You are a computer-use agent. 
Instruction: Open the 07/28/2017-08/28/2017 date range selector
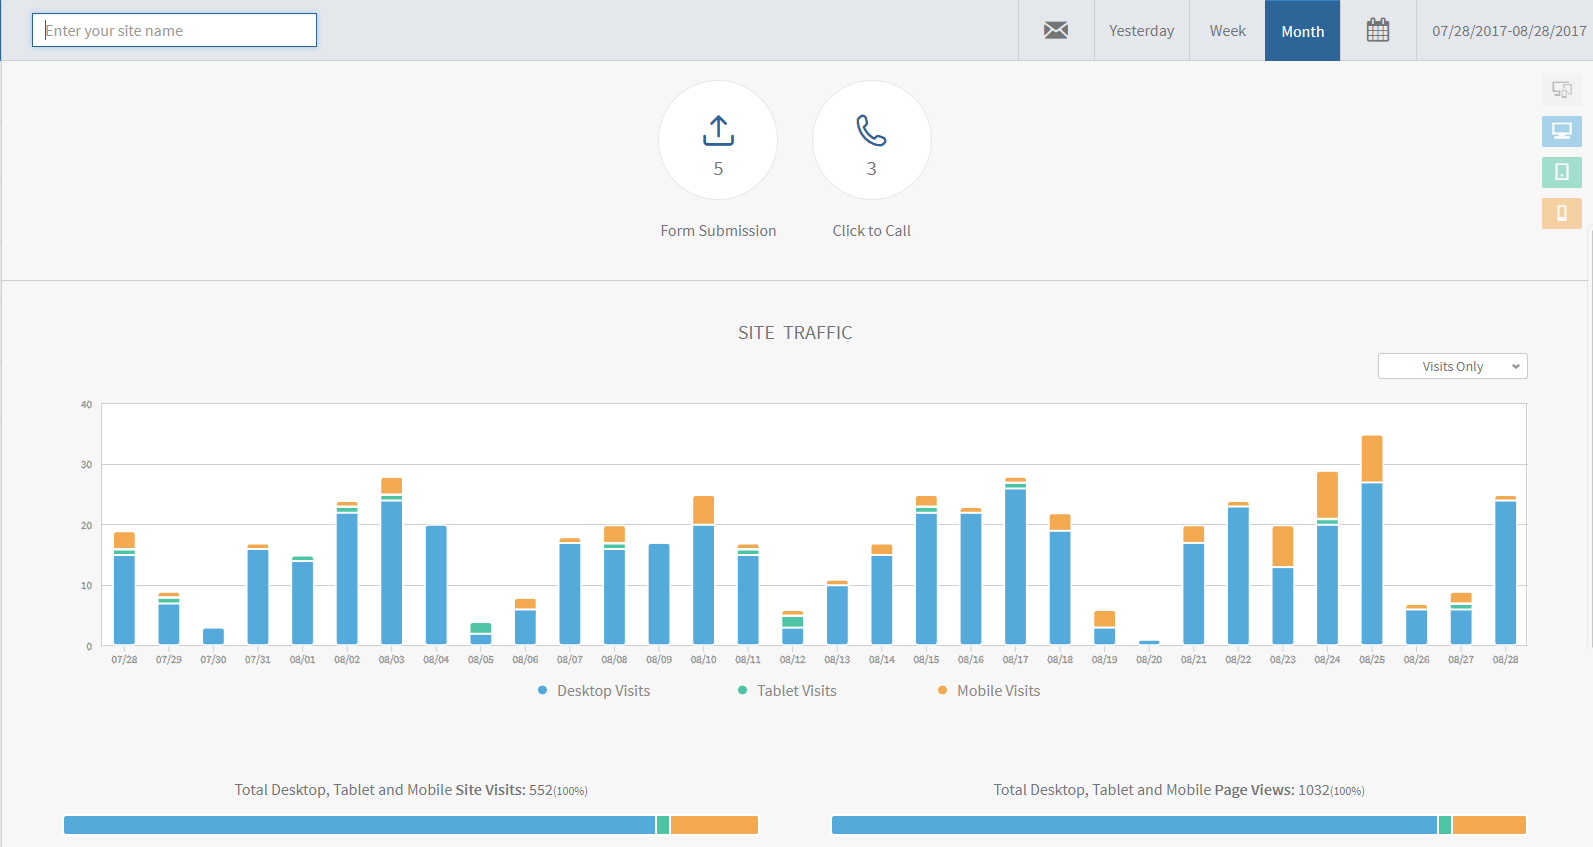point(1509,31)
